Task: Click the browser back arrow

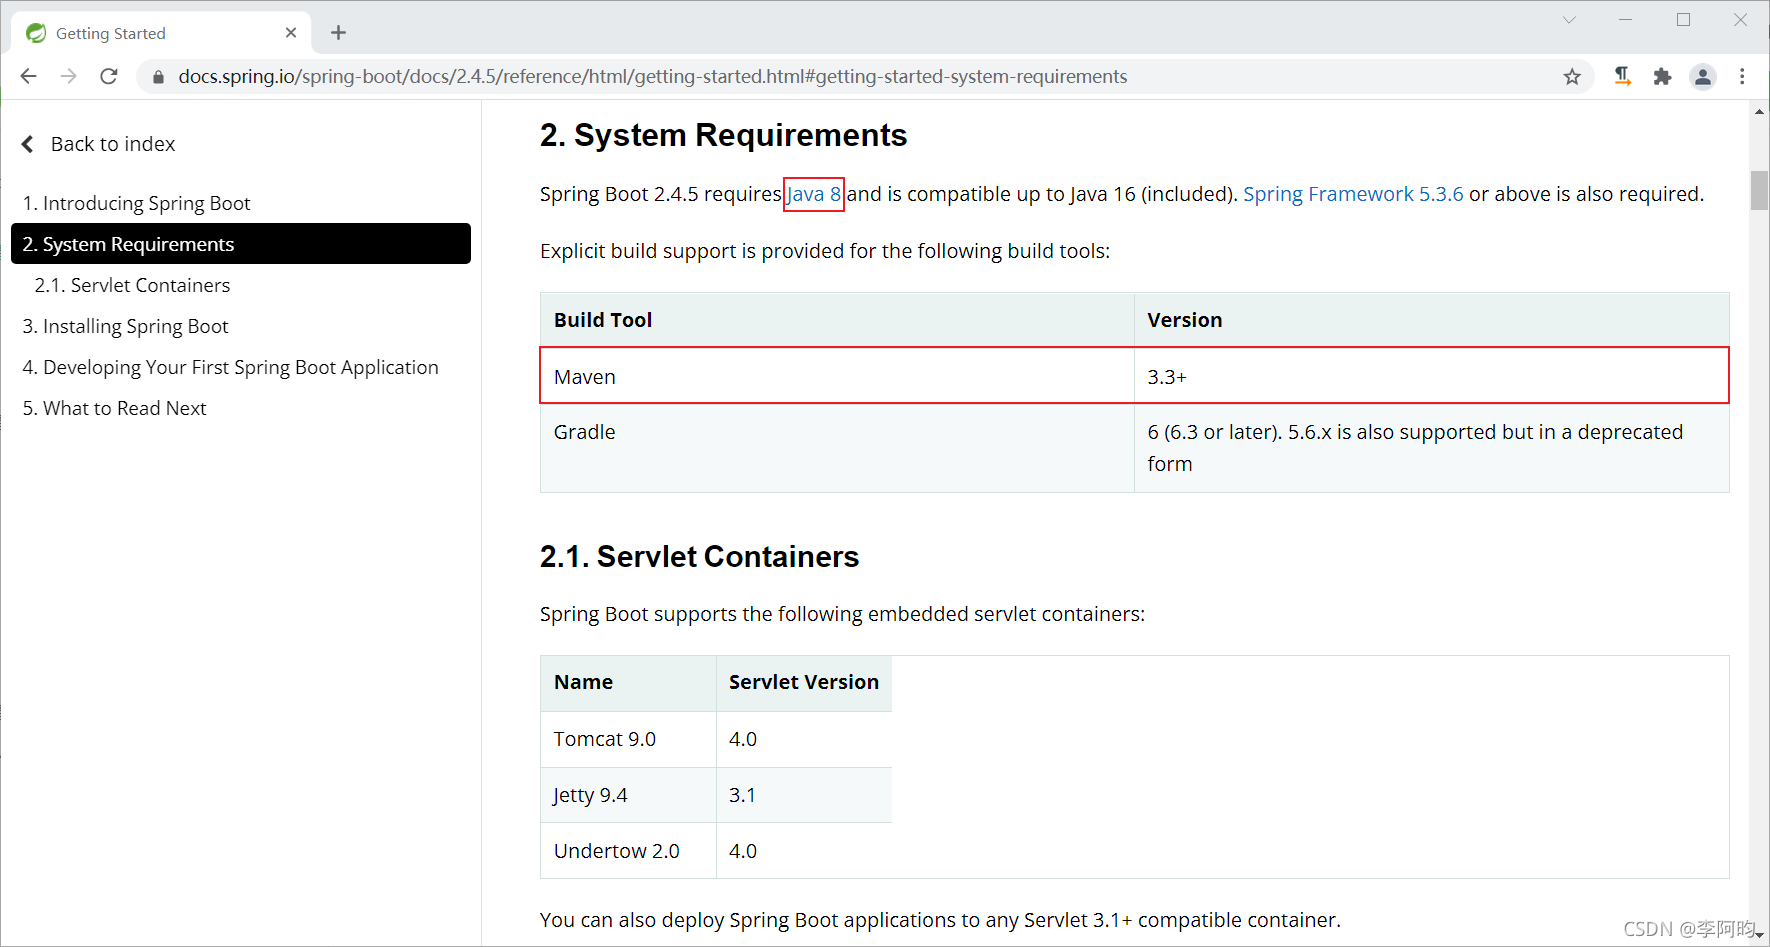Action: point(29,76)
